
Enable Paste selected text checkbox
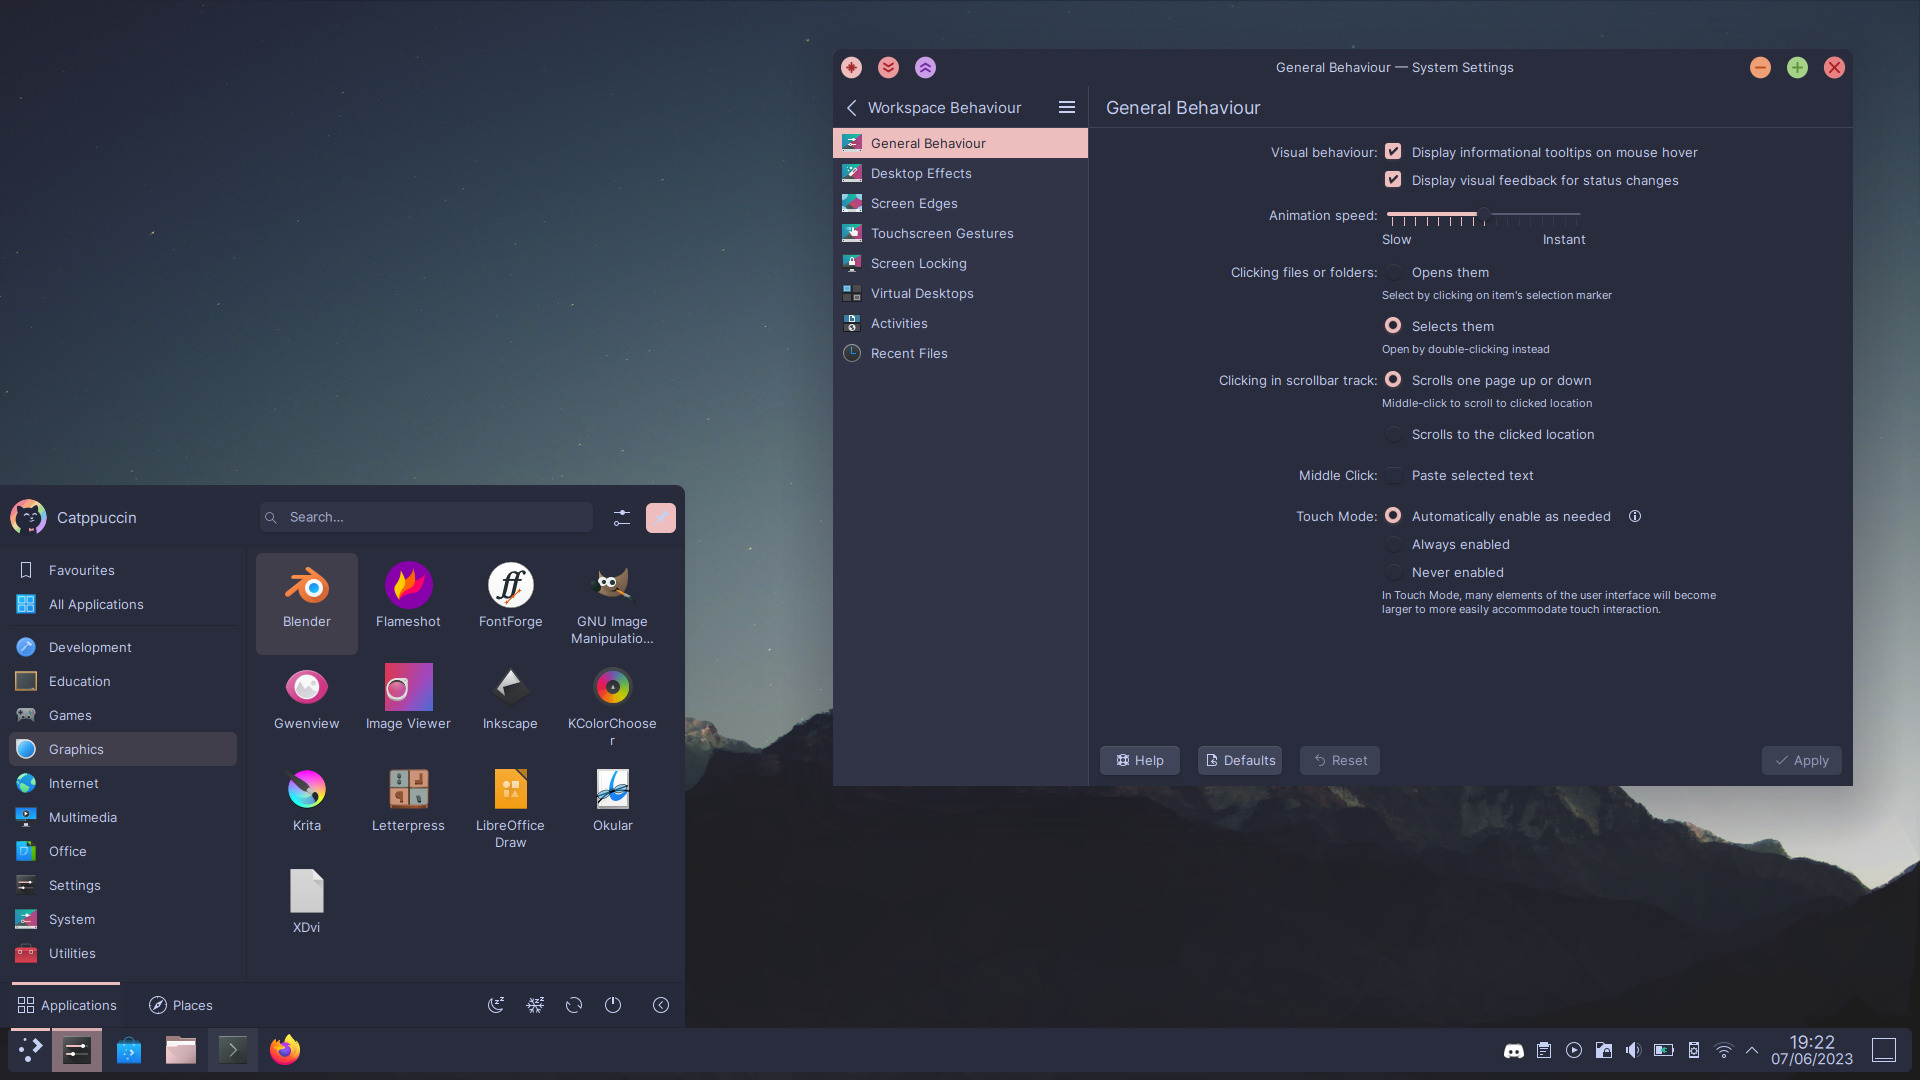[1393, 475]
